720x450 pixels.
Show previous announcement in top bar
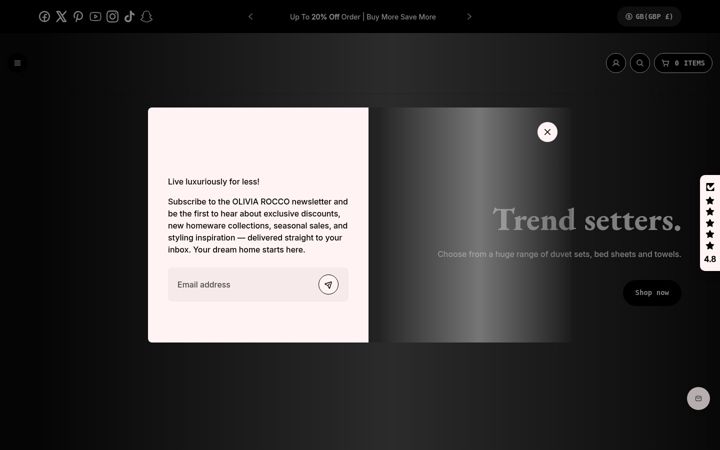(x=250, y=17)
